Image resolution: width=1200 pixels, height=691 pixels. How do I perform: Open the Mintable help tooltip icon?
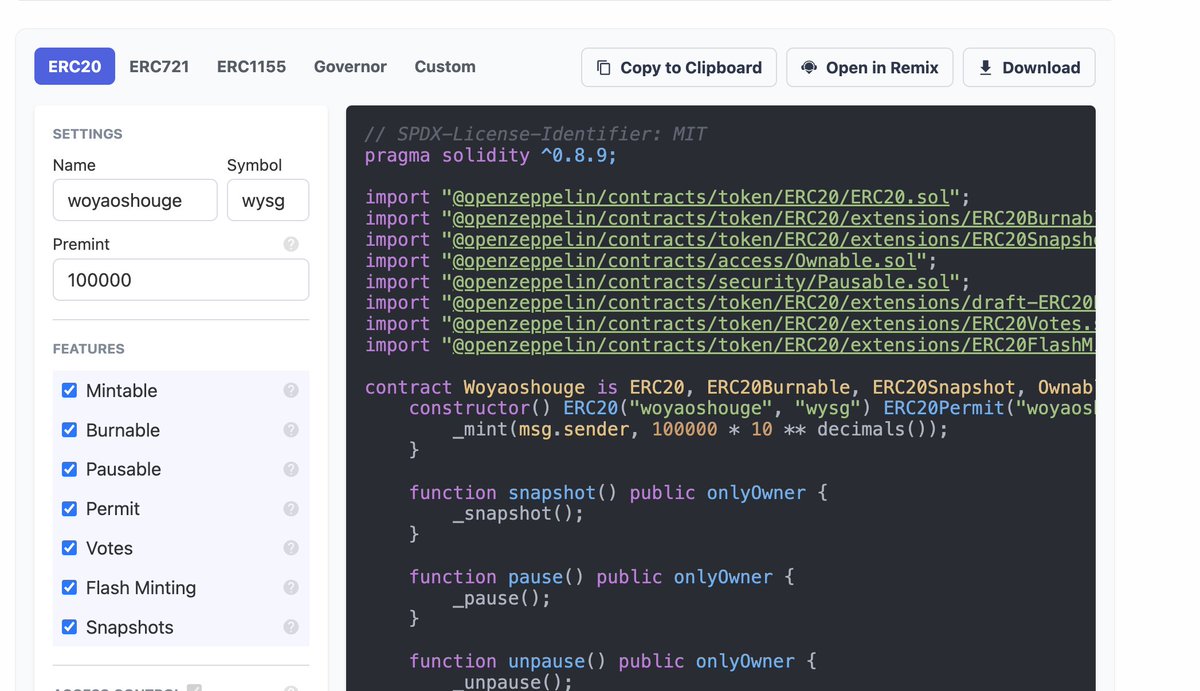[291, 390]
